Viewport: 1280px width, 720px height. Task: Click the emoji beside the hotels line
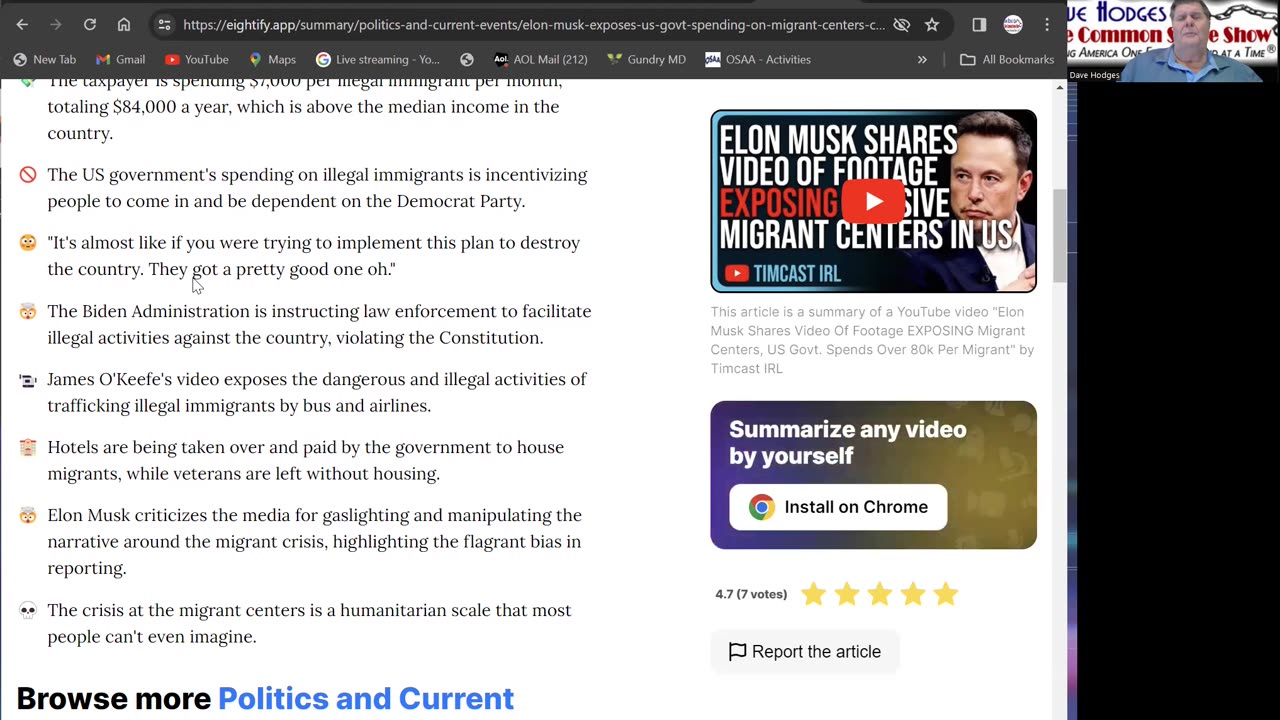pos(28,448)
